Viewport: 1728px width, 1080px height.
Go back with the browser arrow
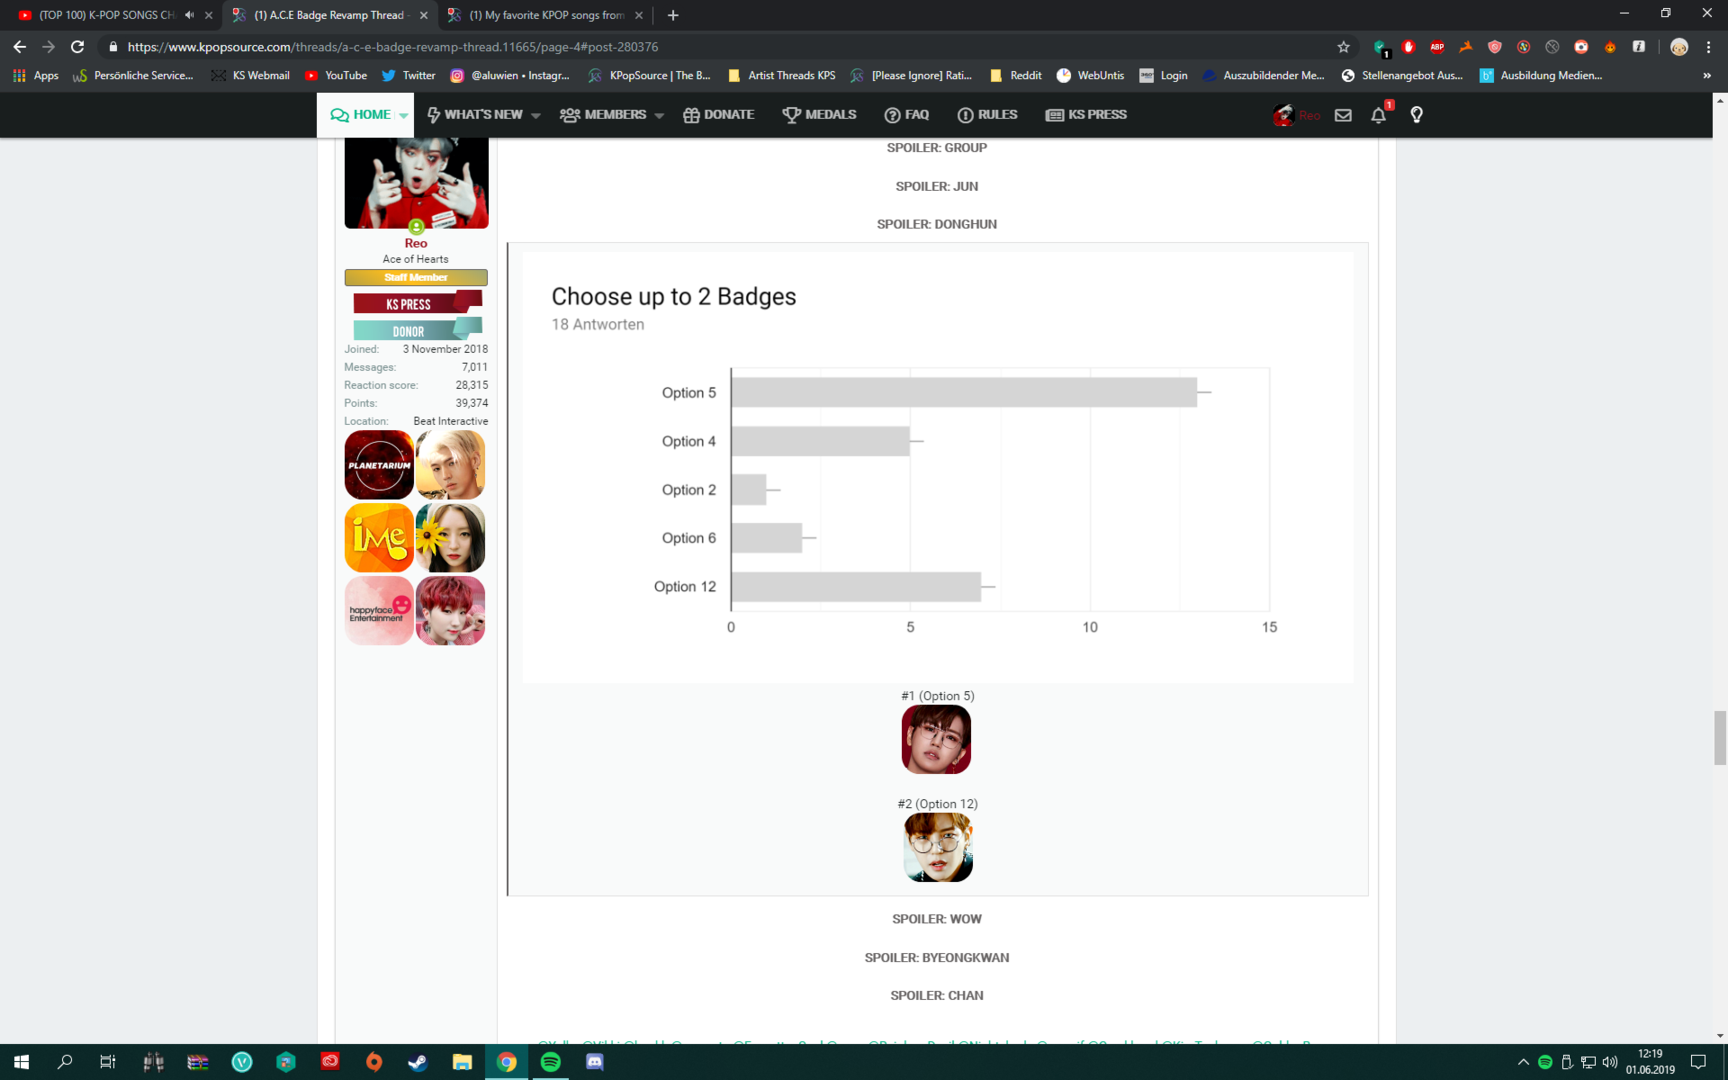(x=19, y=47)
